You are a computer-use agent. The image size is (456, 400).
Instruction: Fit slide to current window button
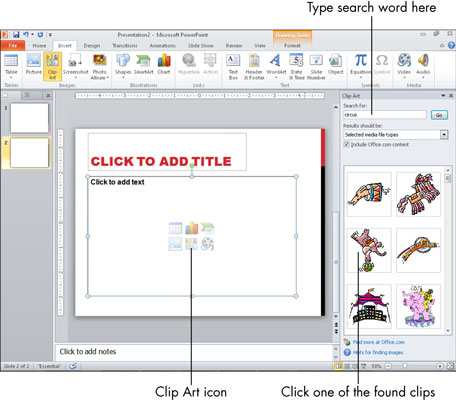coord(450,366)
